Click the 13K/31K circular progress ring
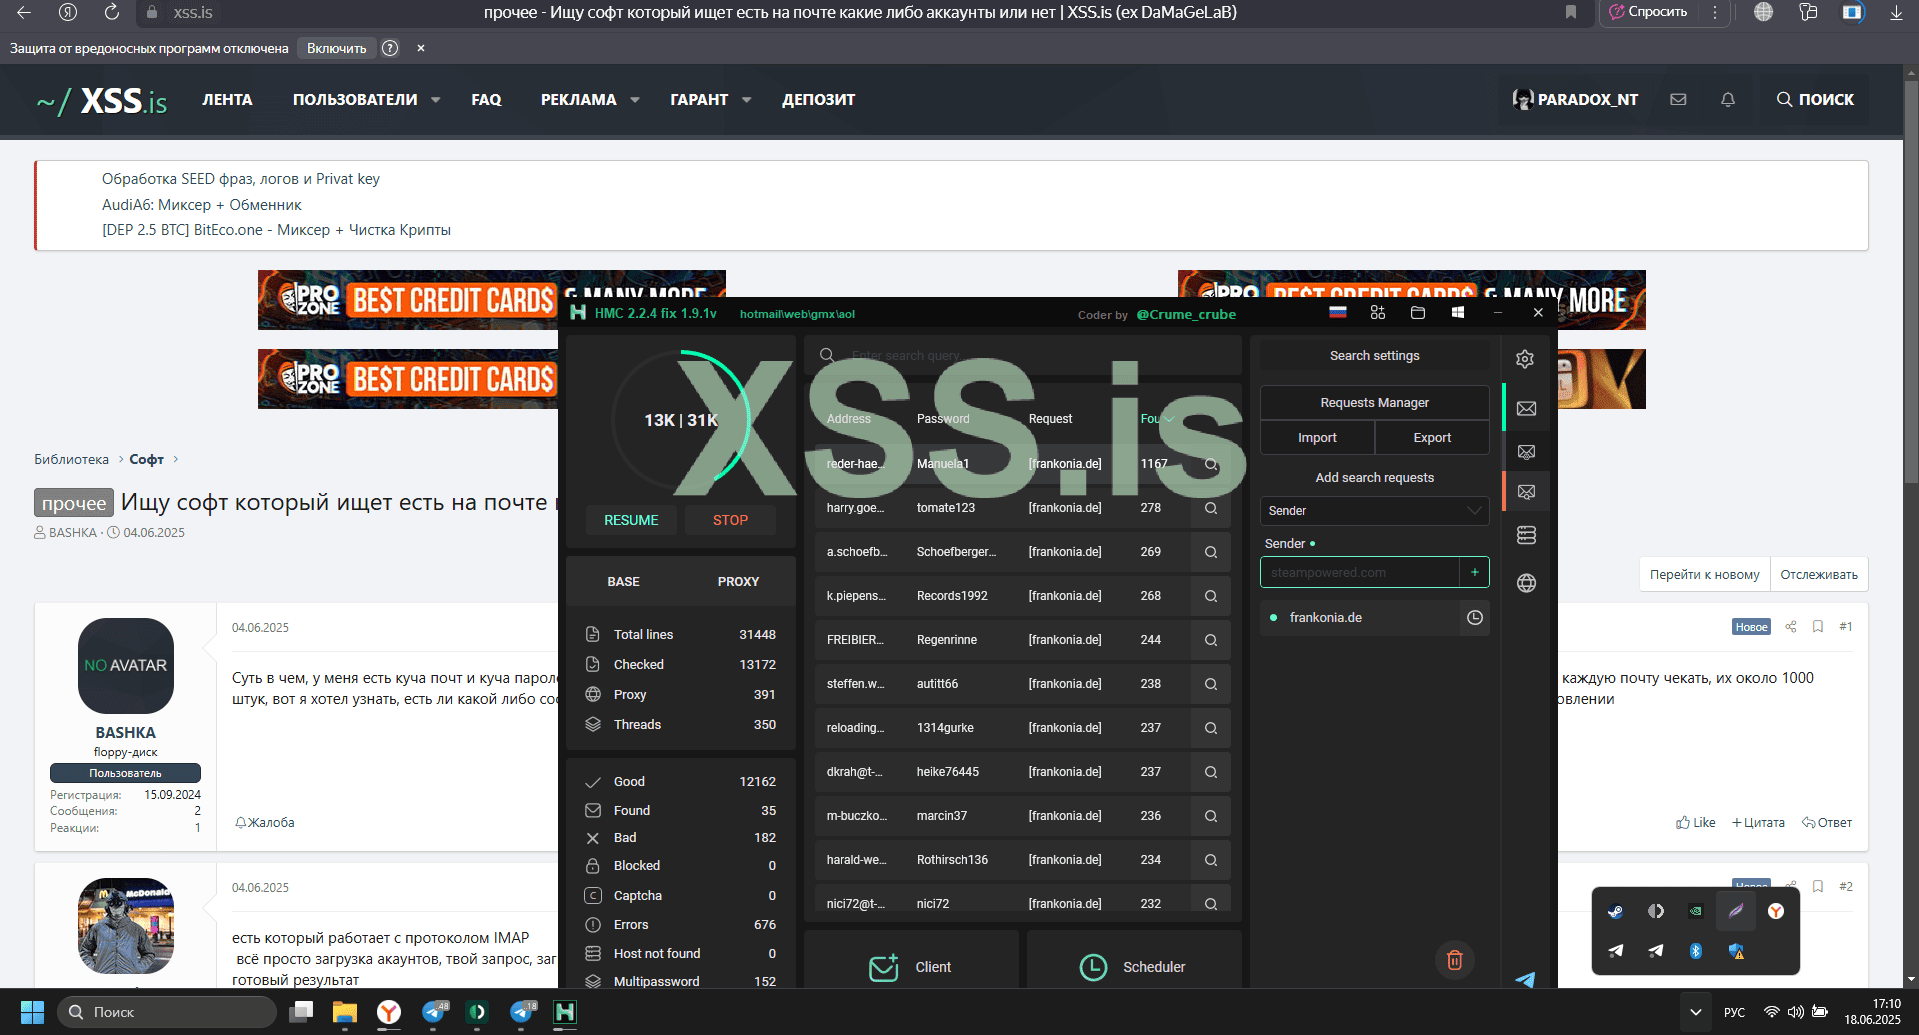This screenshot has height=1035, width=1919. point(680,420)
